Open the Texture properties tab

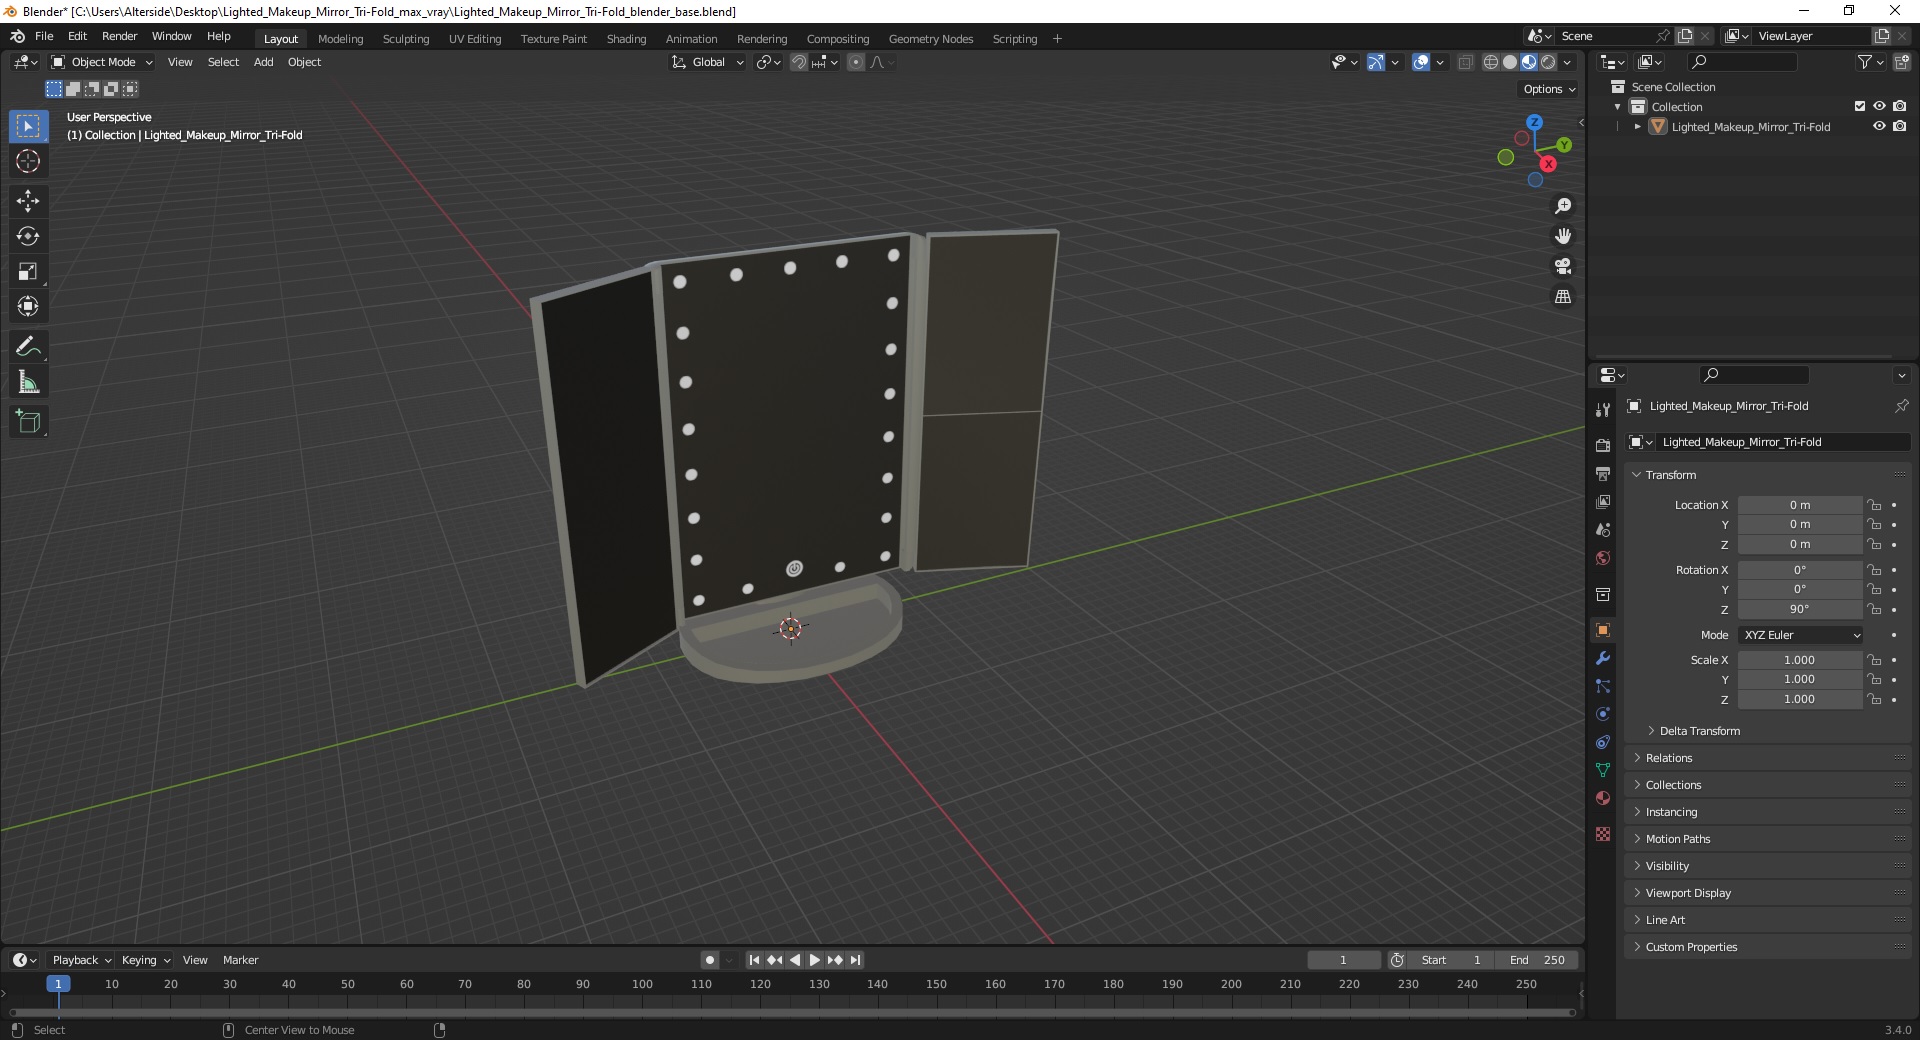pos(1603,834)
